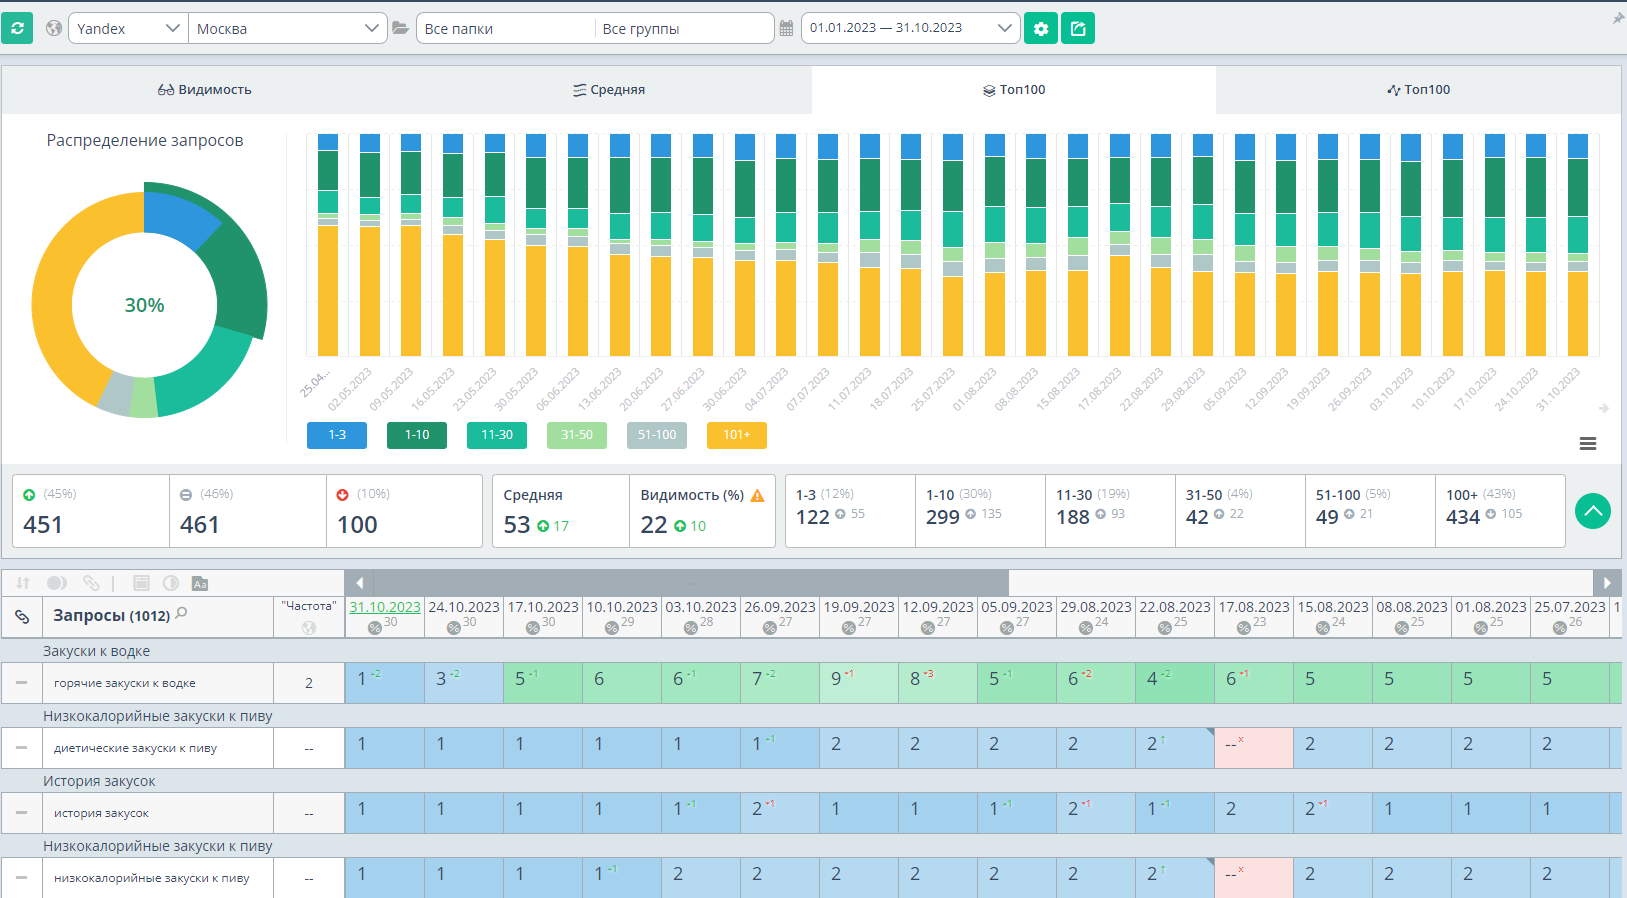Viewport: 1627px width, 898px height.
Task: Click the green refresh button
Action: tap(17, 28)
